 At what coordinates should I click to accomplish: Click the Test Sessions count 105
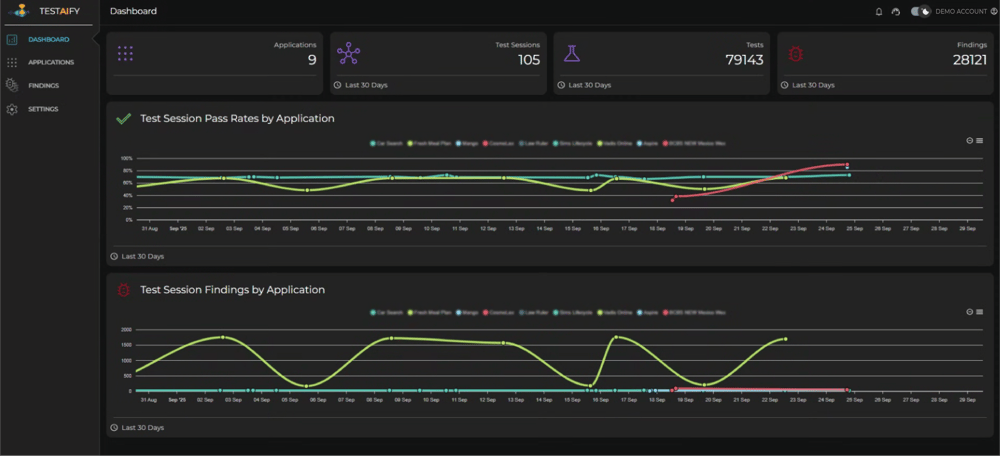tap(528, 60)
